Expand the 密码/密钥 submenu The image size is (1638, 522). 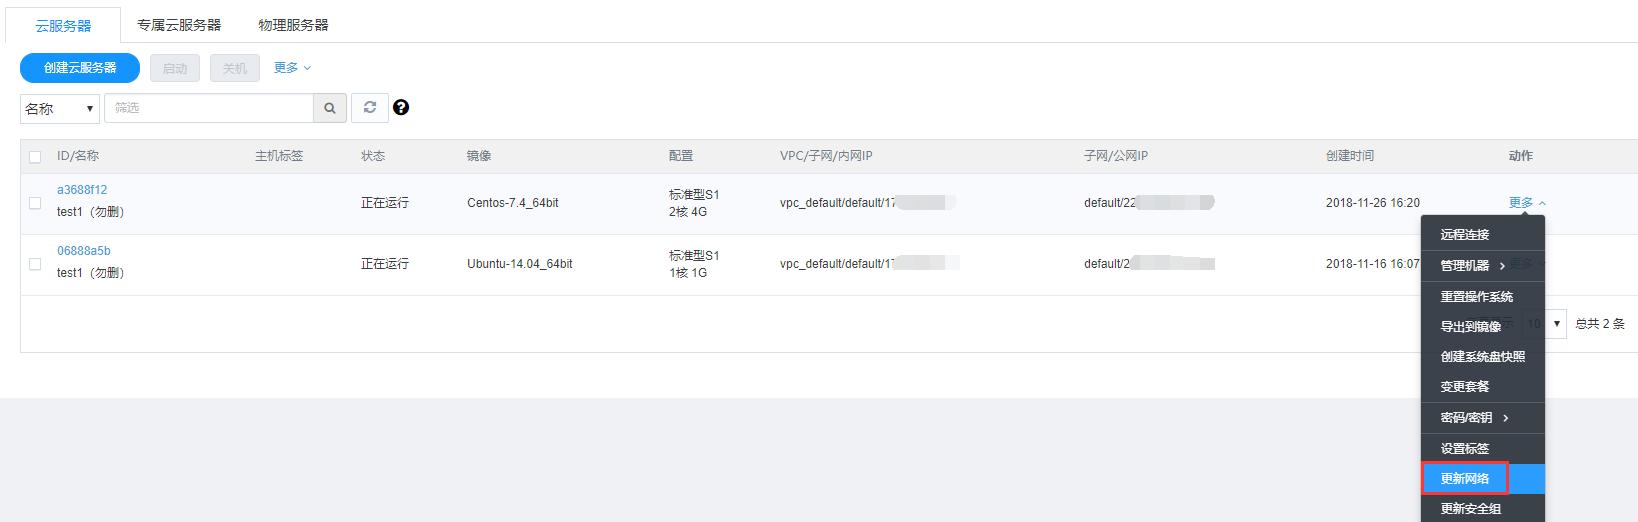pos(1483,418)
